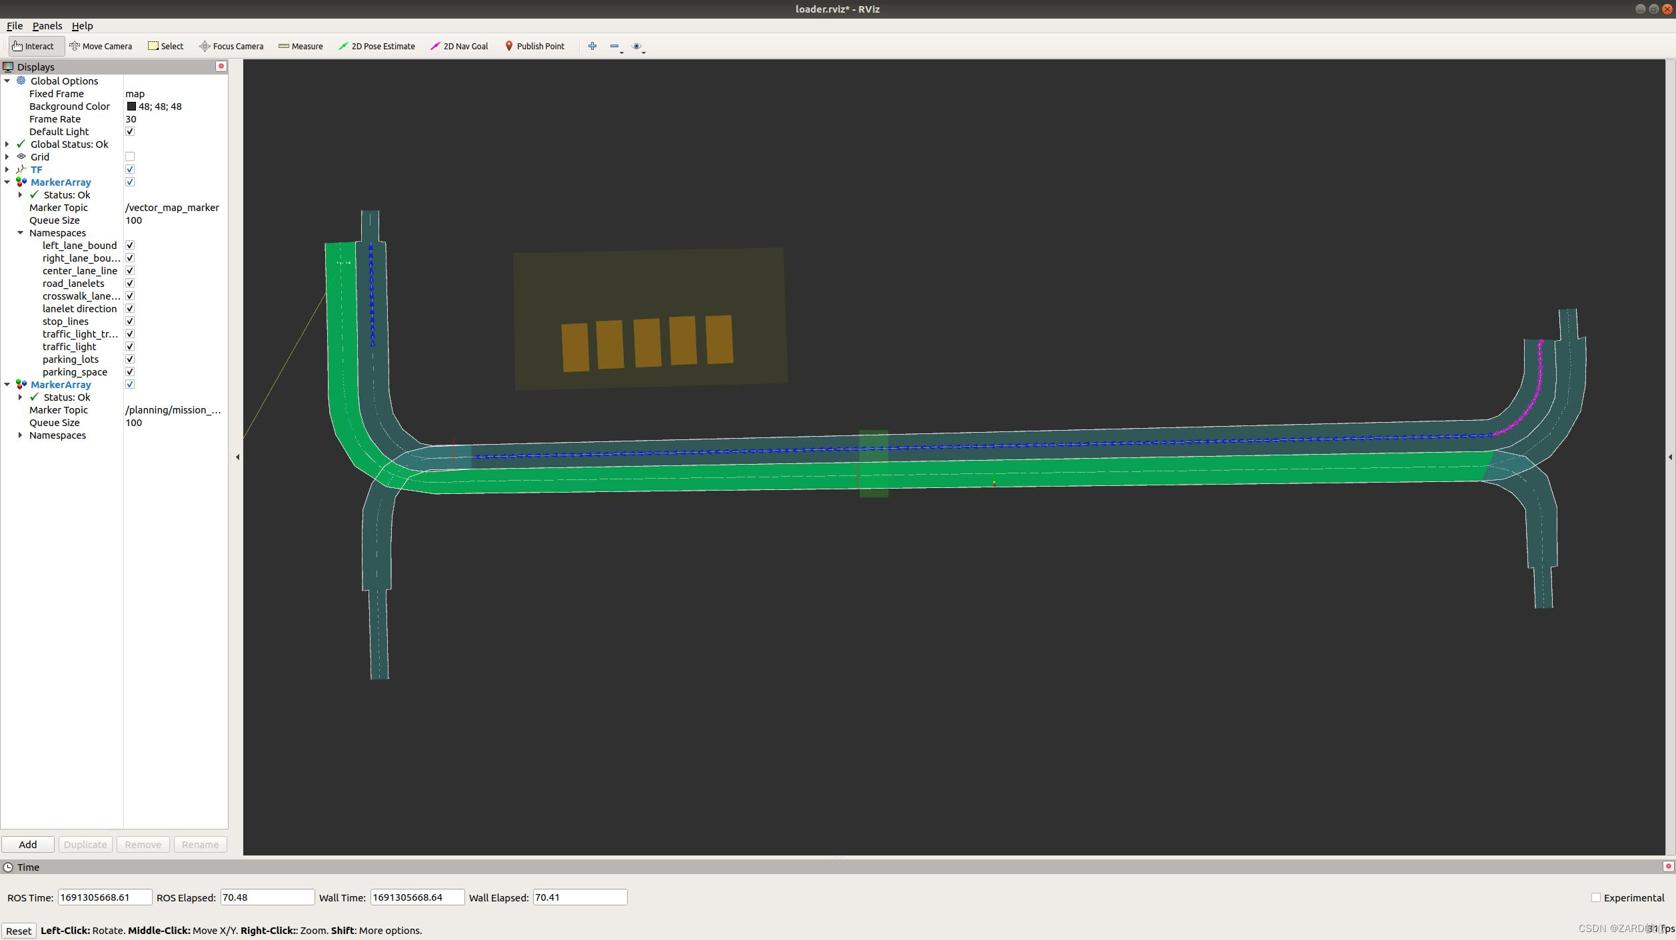This screenshot has height=940, width=1676.
Task: Click the Background Color swatch
Action: click(x=131, y=107)
